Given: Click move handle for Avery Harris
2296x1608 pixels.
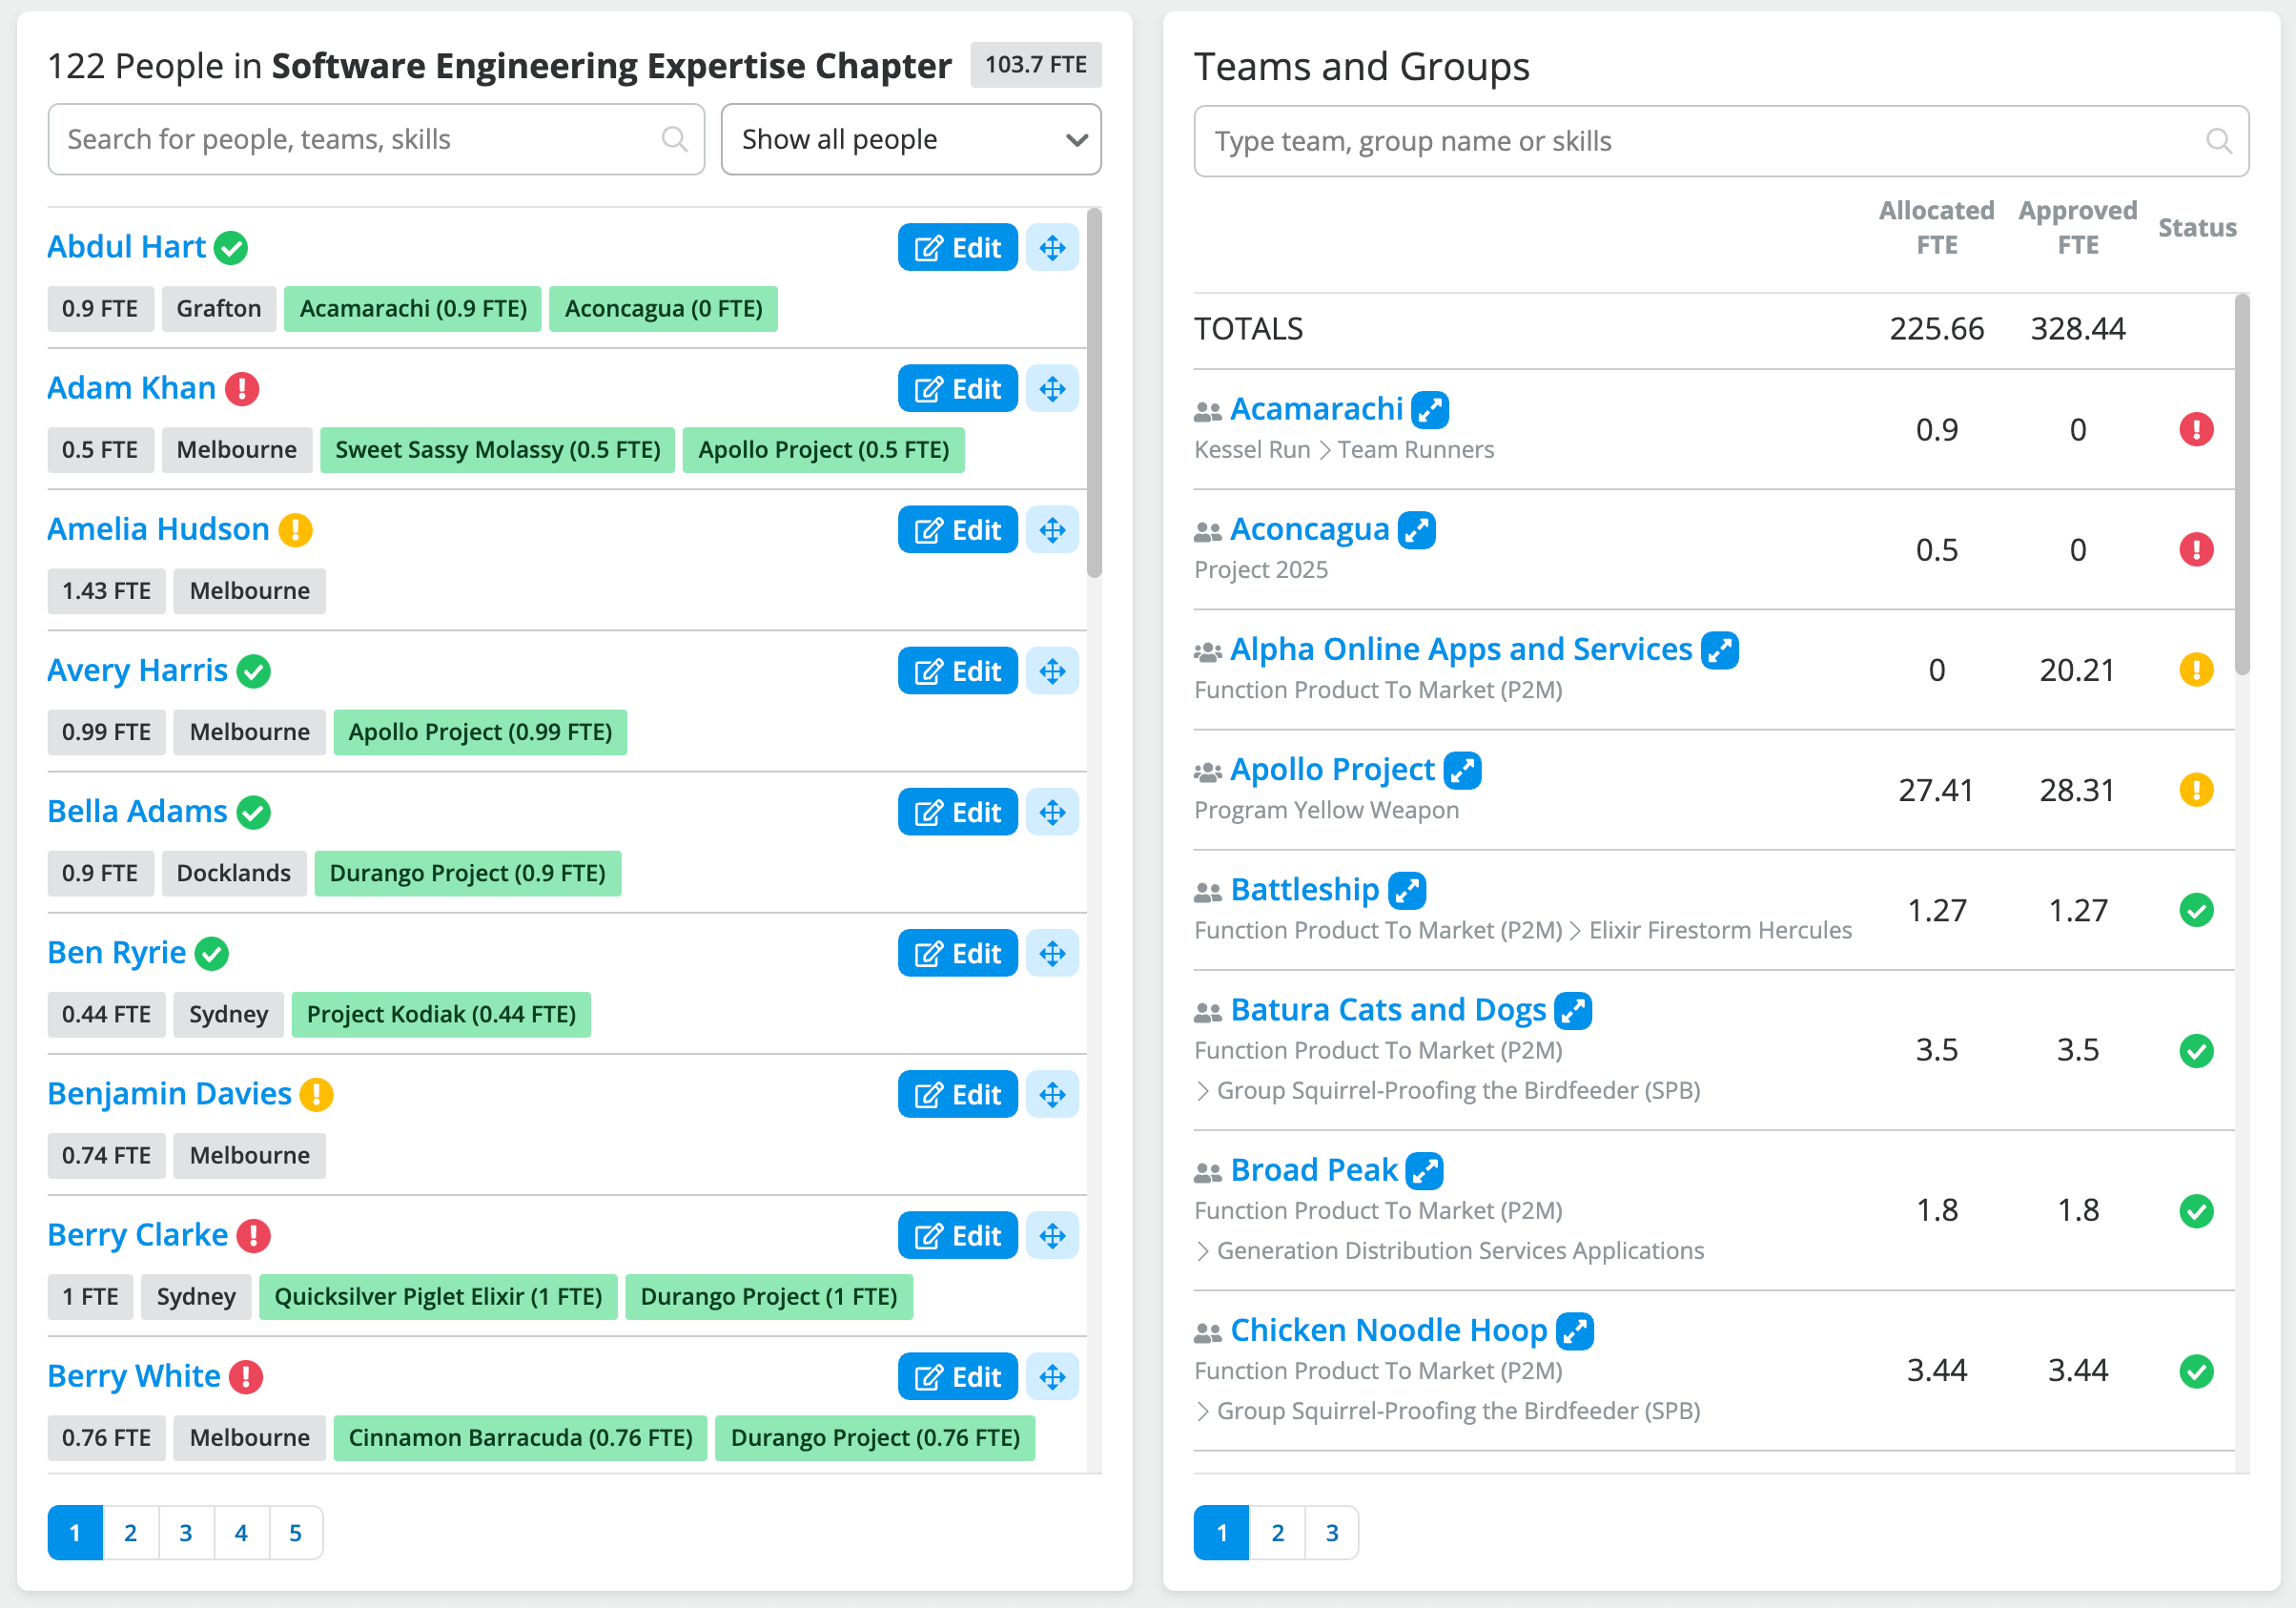Looking at the screenshot, I should point(1052,671).
